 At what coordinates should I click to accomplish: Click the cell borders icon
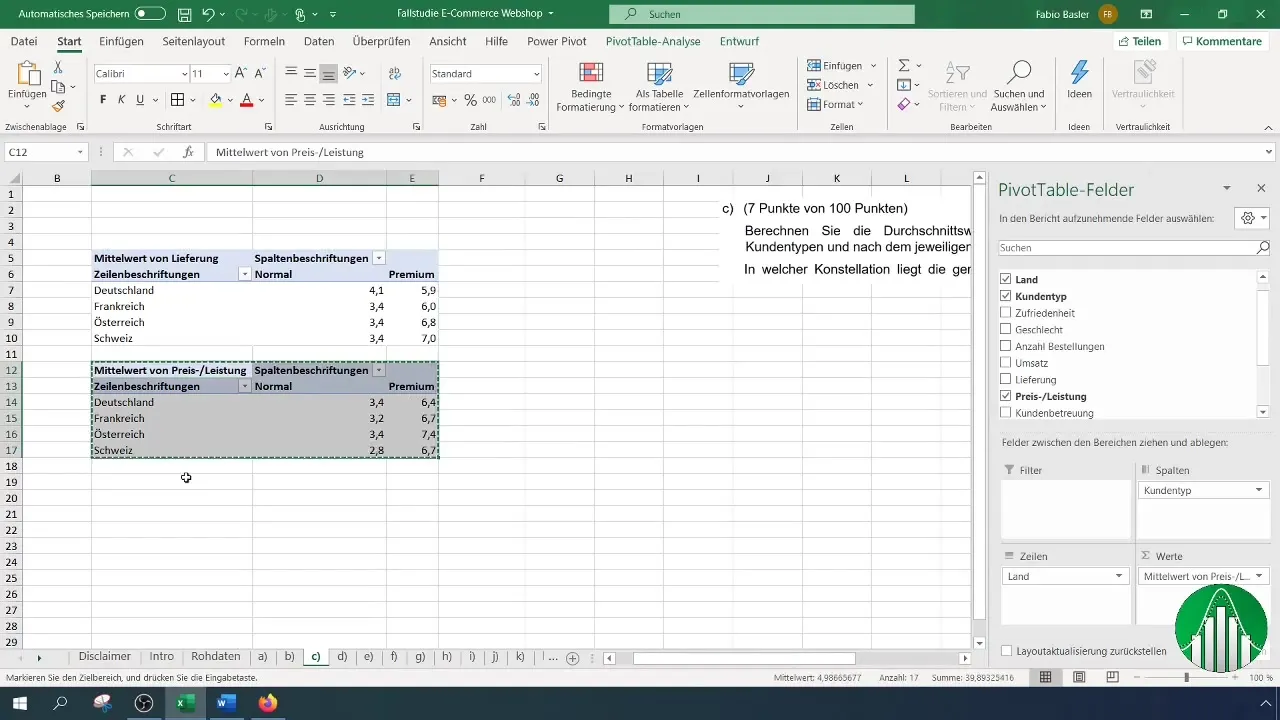pyautogui.click(x=177, y=100)
